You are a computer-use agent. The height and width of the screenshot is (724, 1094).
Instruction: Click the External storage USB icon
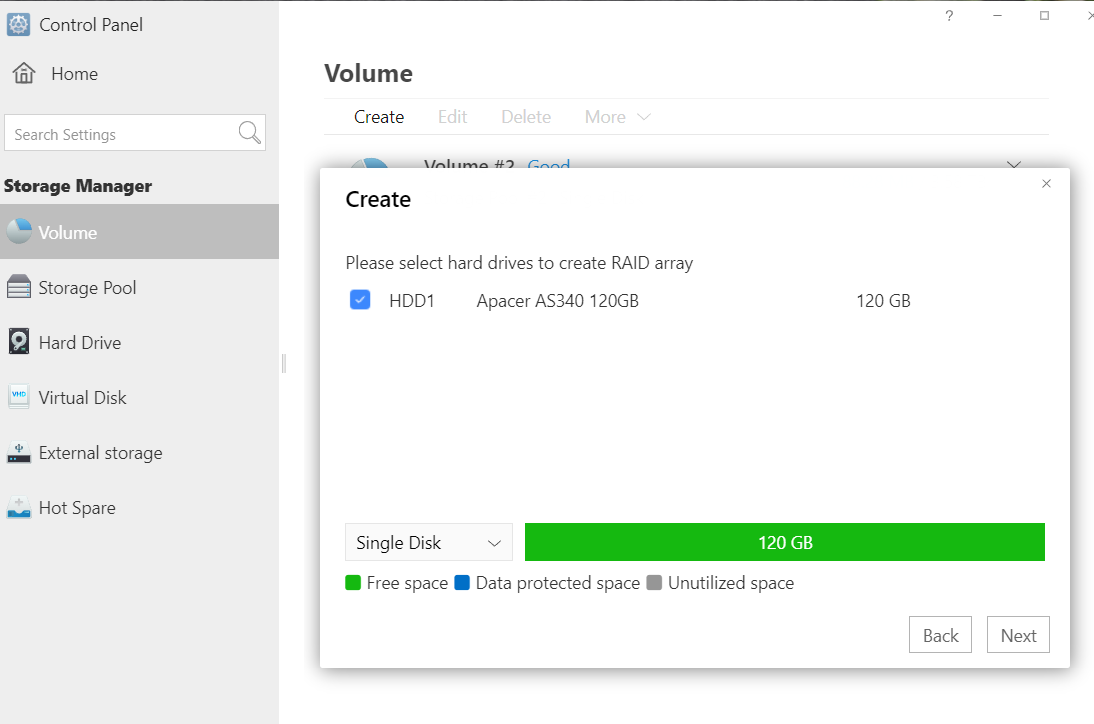(x=19, y=452)
